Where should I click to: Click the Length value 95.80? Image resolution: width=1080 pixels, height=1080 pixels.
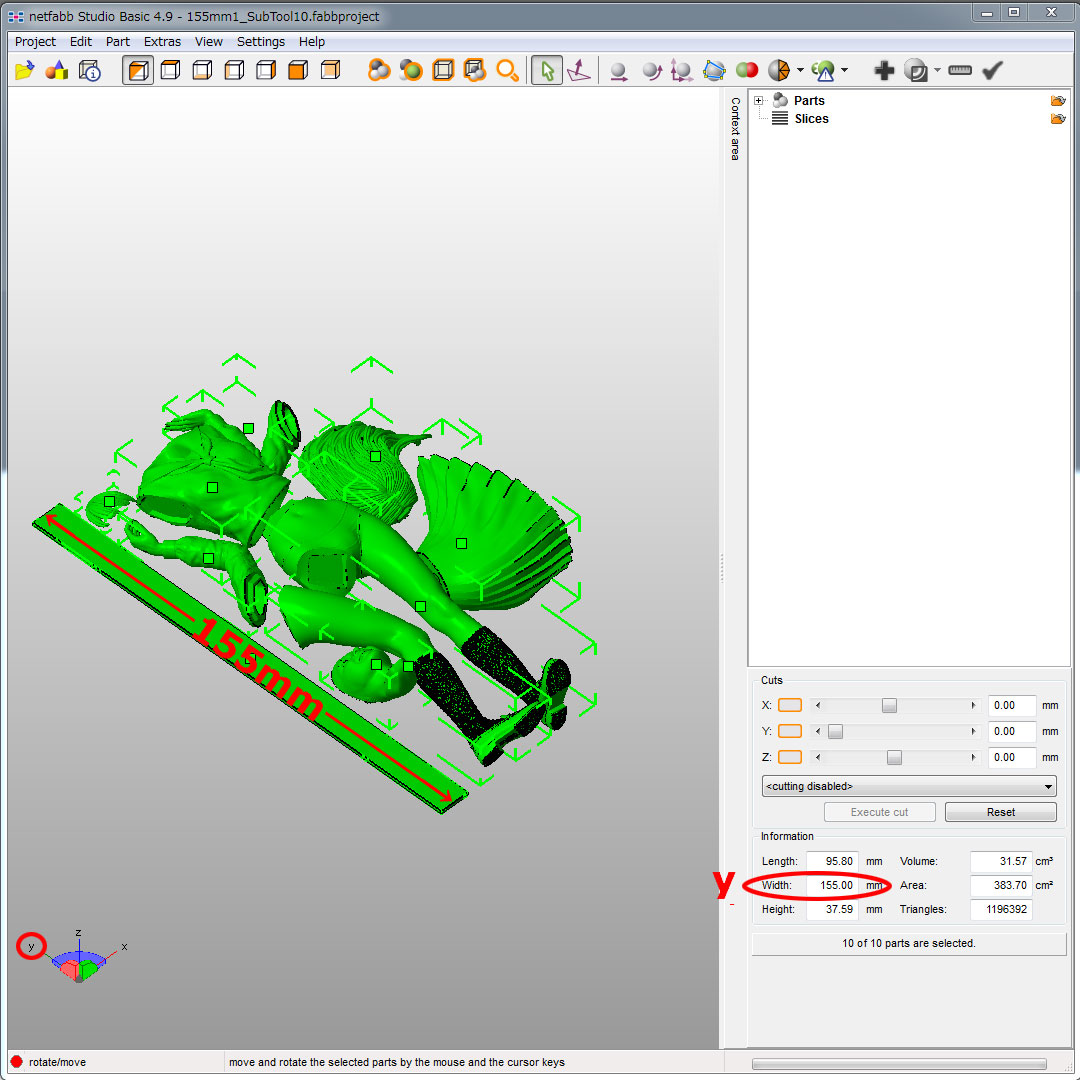833,861
